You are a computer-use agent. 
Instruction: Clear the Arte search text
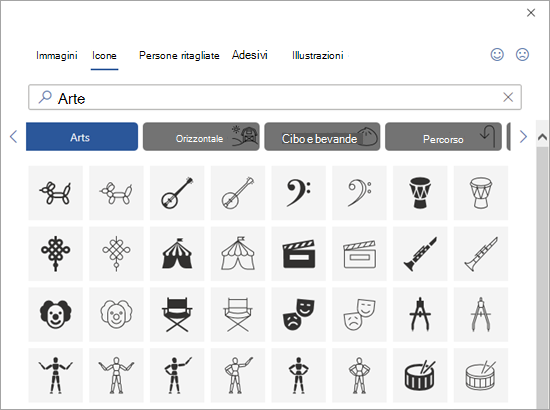pyautogui.click(x=508, y=97)
